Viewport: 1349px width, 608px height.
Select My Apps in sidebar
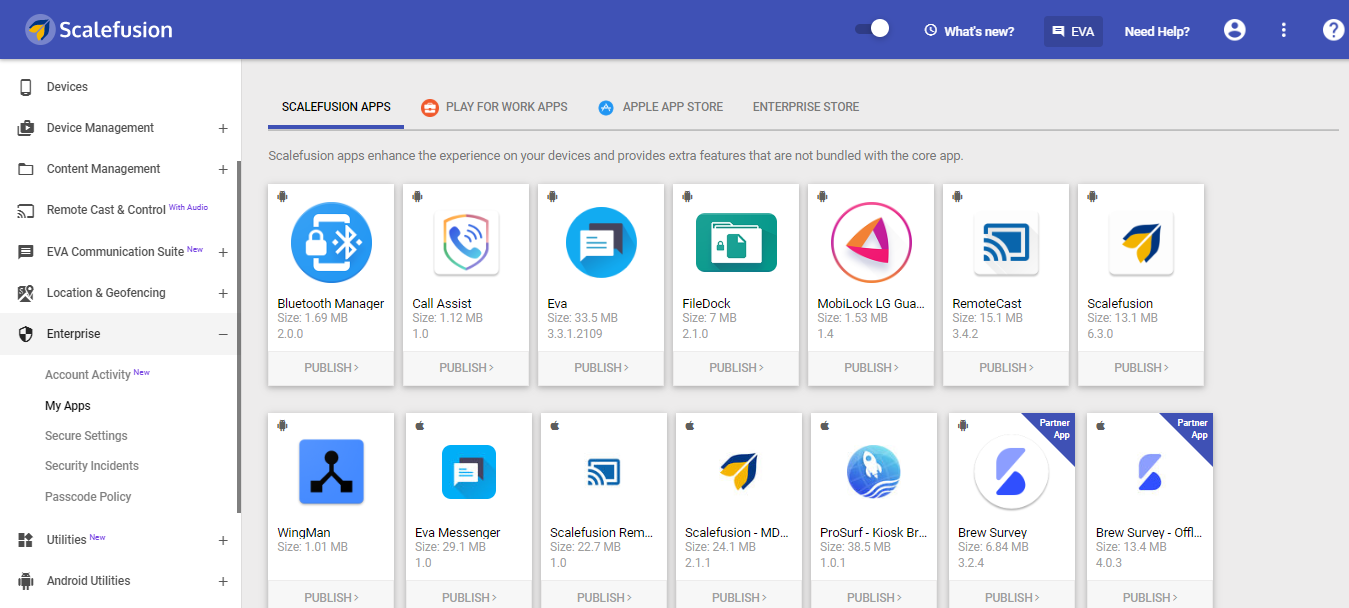coord(68,406)
